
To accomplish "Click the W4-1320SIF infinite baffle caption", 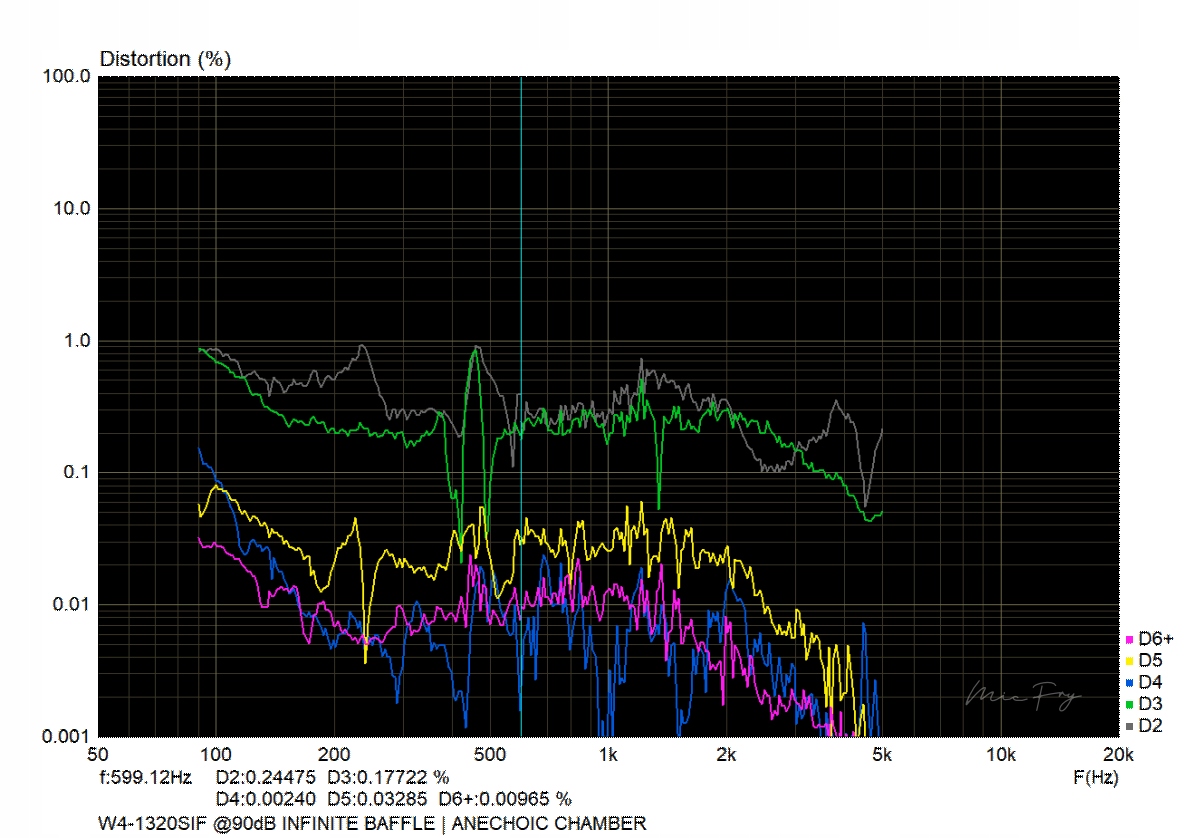I will 371,824.
